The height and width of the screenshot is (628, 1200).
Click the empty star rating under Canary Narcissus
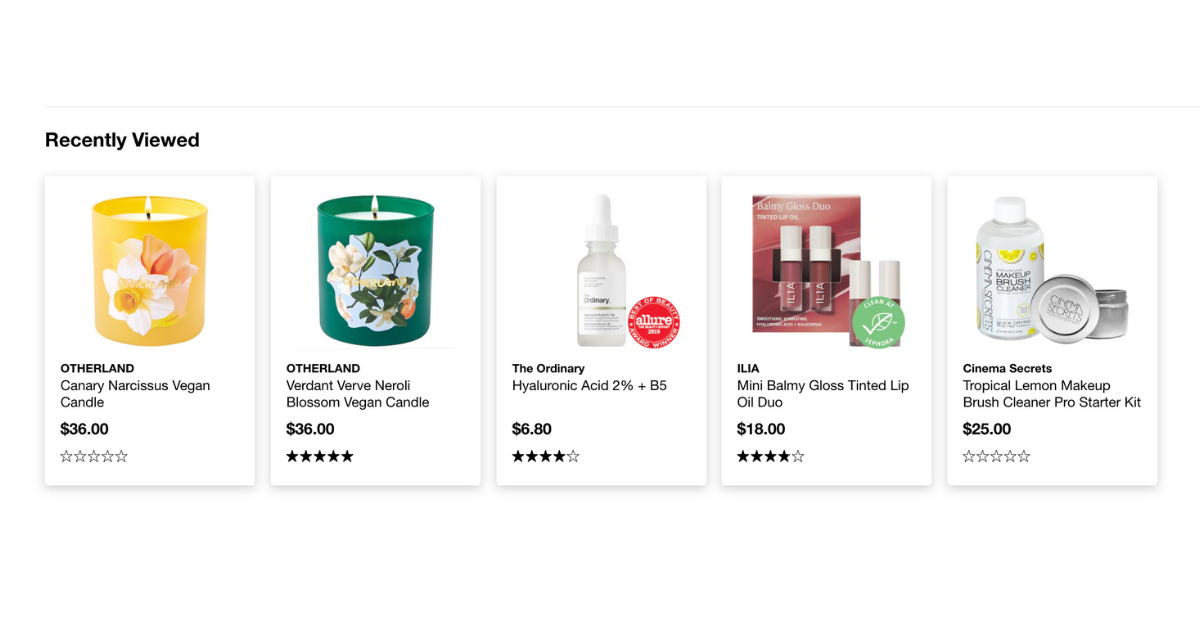tap(94, 456)
